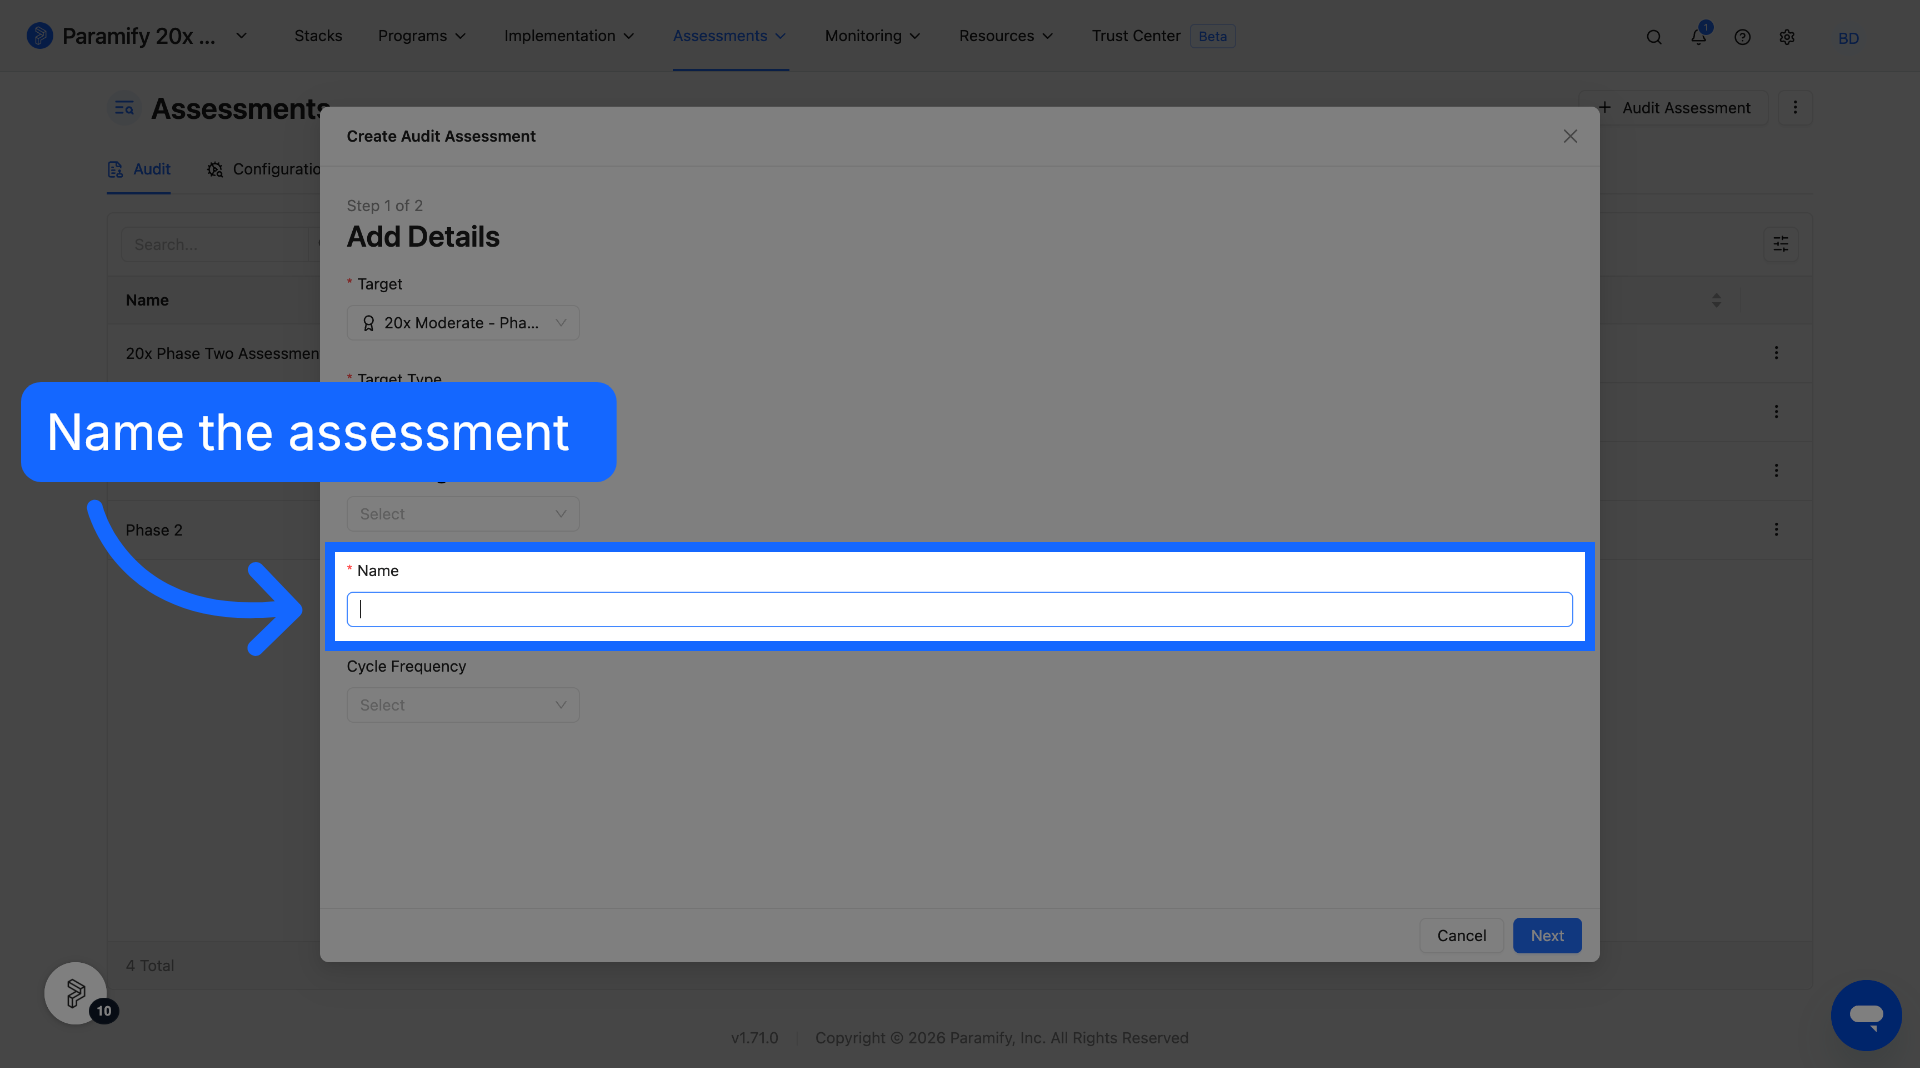Open the help question-mark icon
Viewport: 1920px width, 1068px height.
[x=1742, y=37]
